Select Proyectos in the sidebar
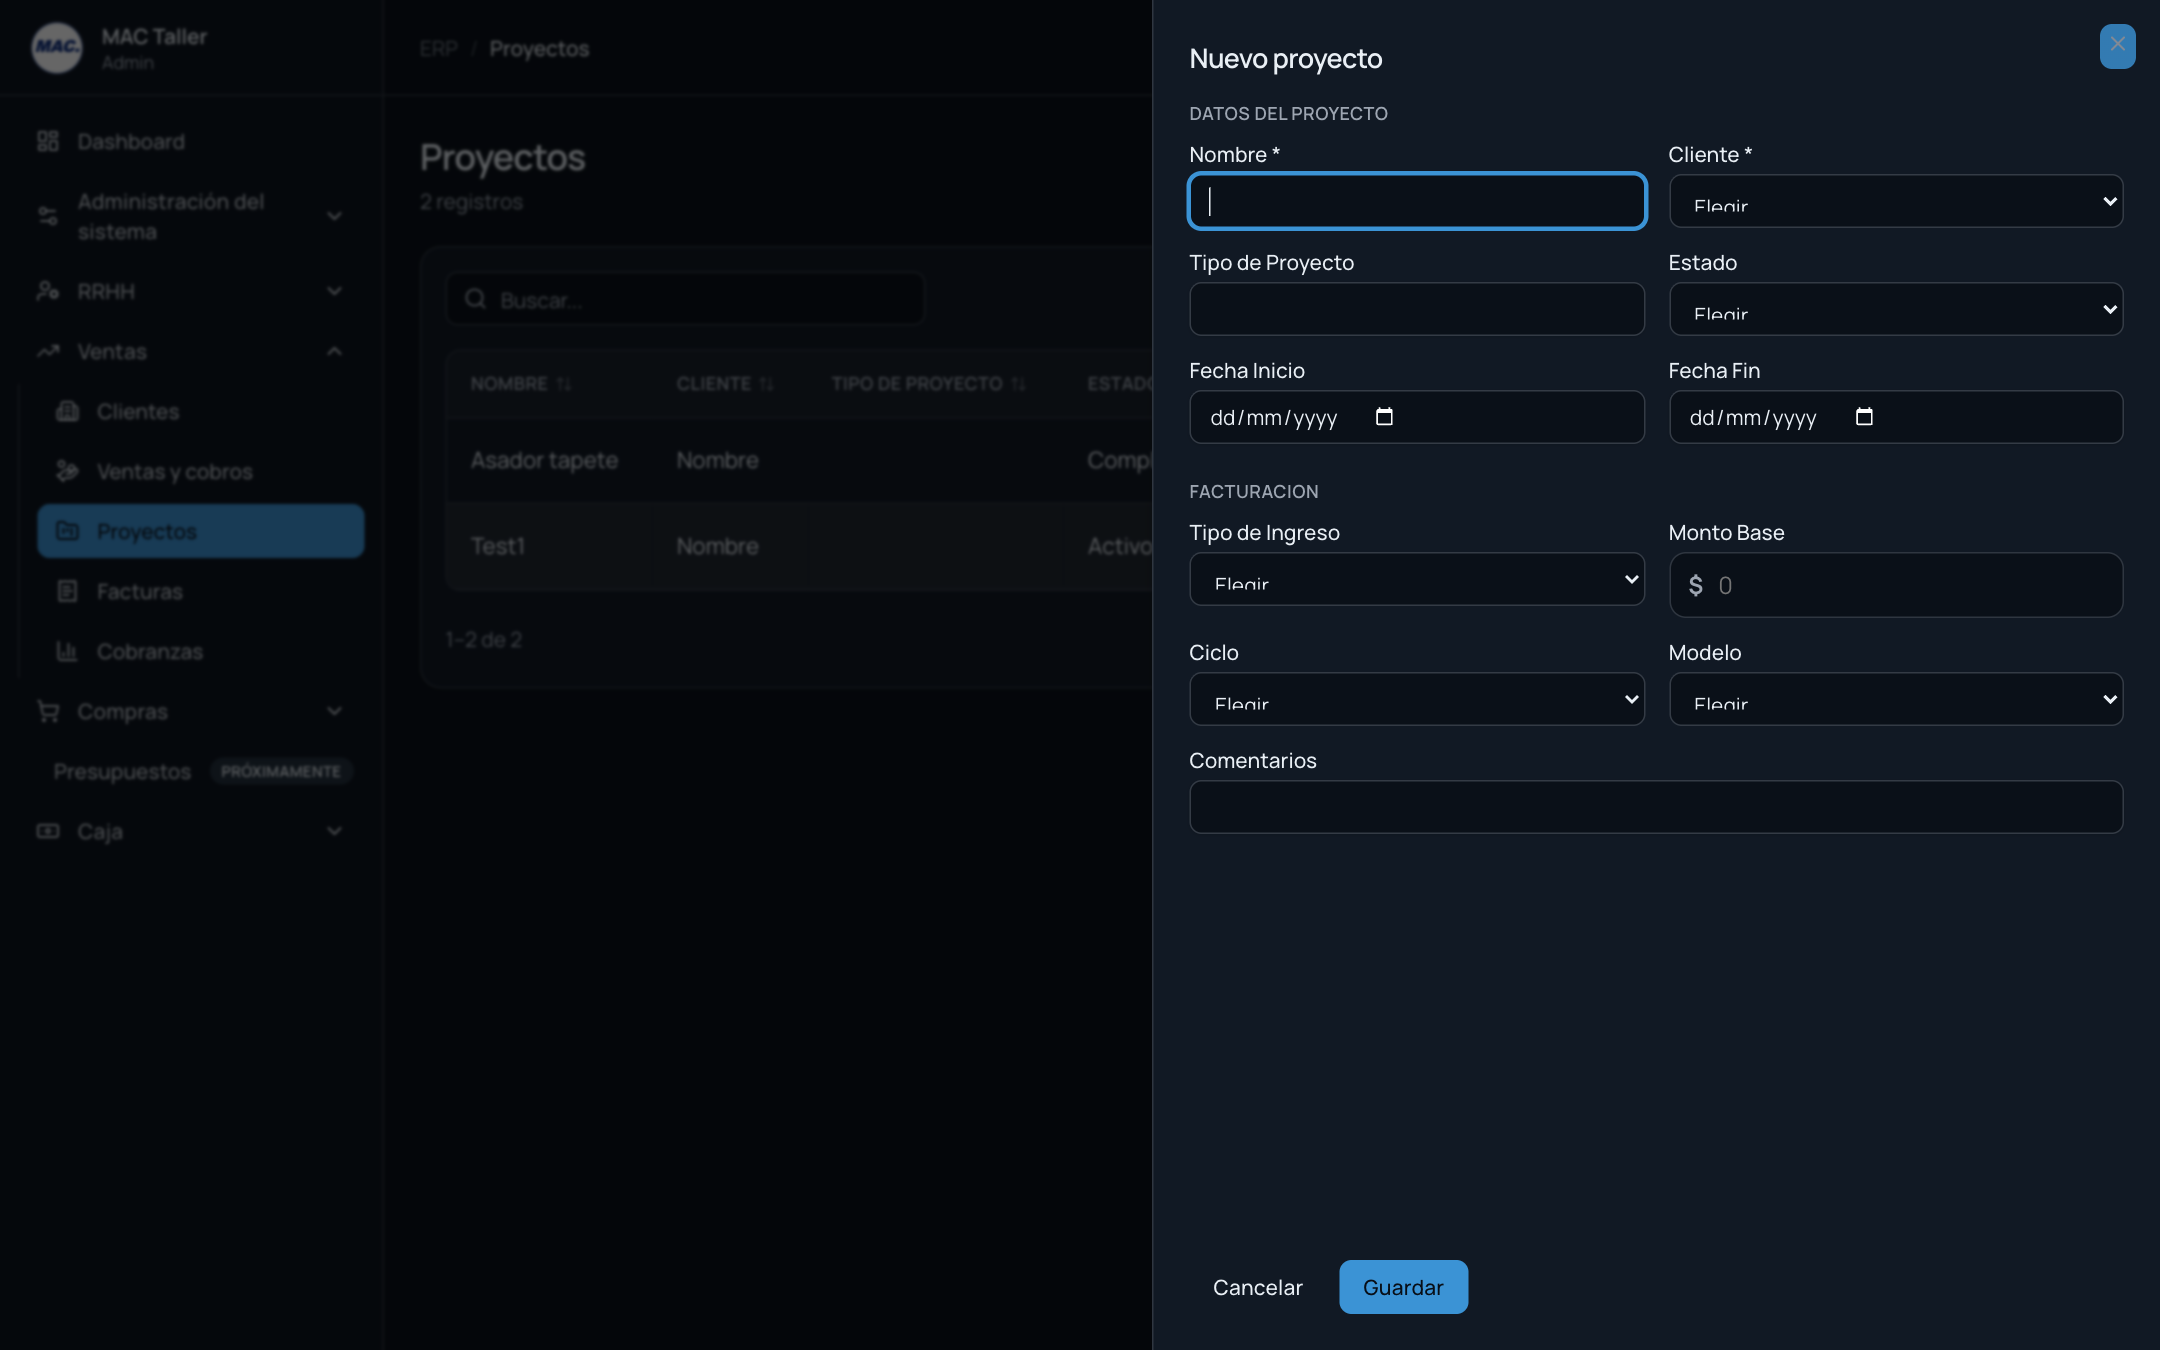2160x1350 pixels. 200,531
